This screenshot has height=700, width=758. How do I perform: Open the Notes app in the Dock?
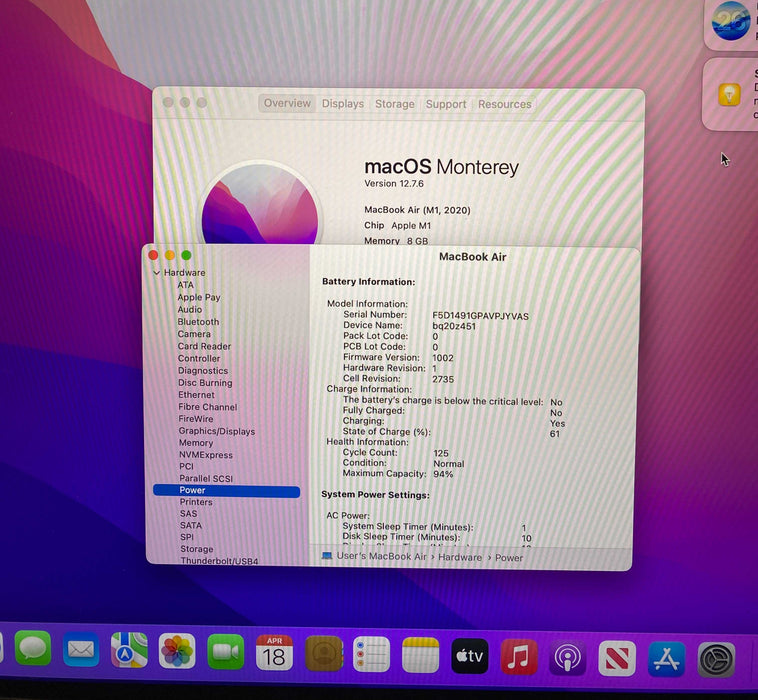pyautogui.click(x=421, y=656)
